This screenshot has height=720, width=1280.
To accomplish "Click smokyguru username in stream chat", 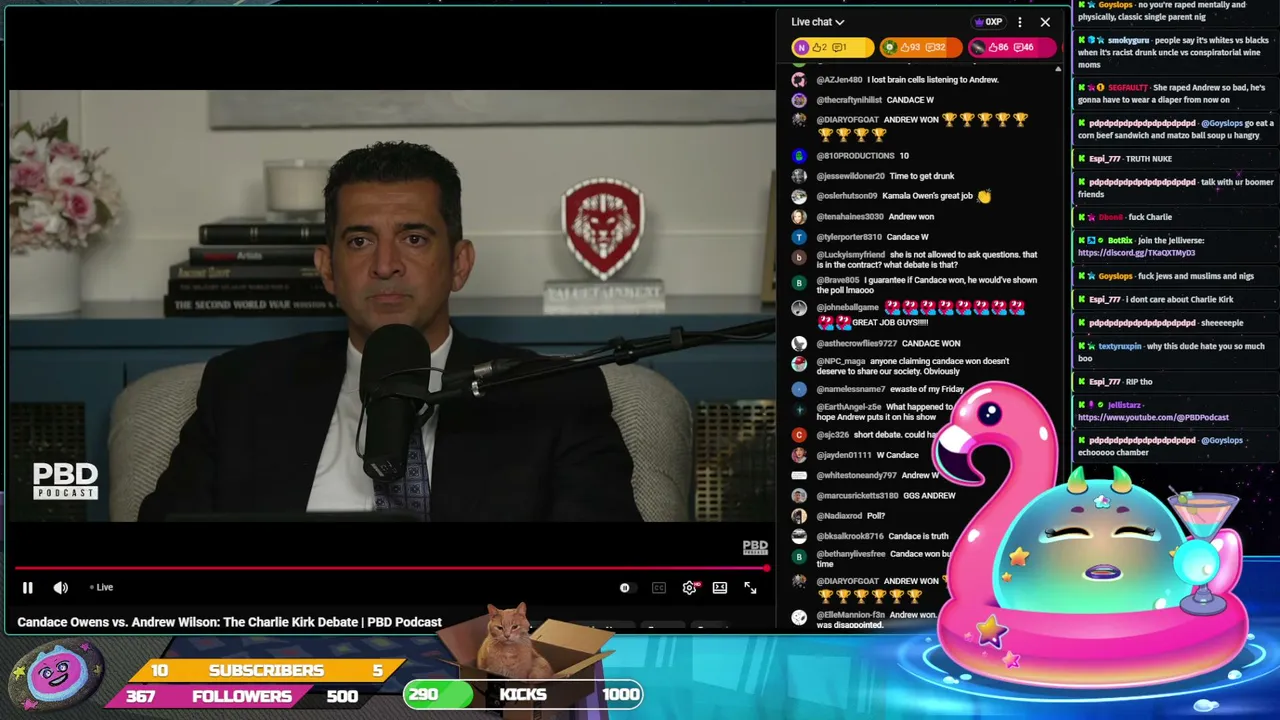I will pyautogui.click(x=1128, y=40).
